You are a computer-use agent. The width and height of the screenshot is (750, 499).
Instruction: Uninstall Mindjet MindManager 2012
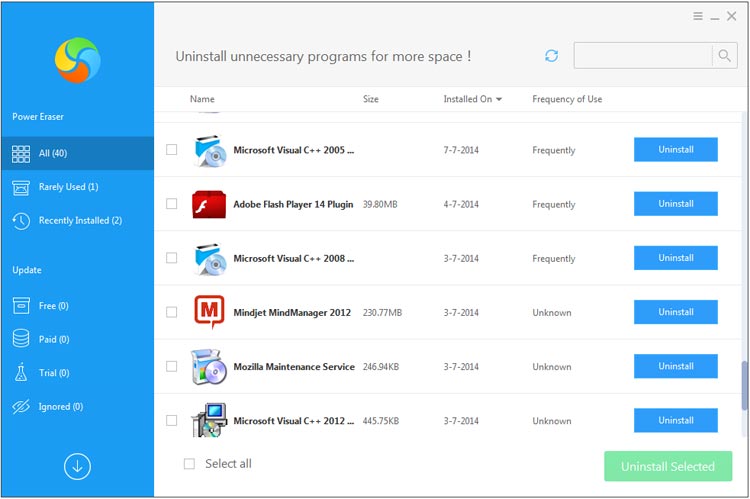[x=675, y=312]
